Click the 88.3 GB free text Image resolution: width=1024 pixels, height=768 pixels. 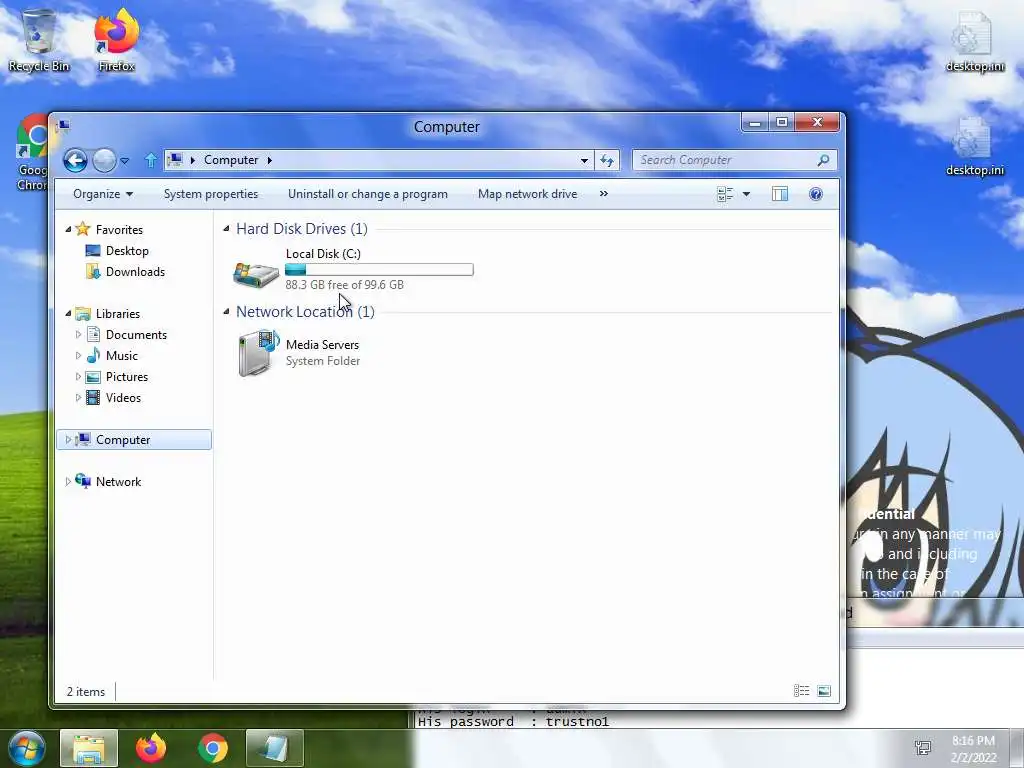[344, 285]
